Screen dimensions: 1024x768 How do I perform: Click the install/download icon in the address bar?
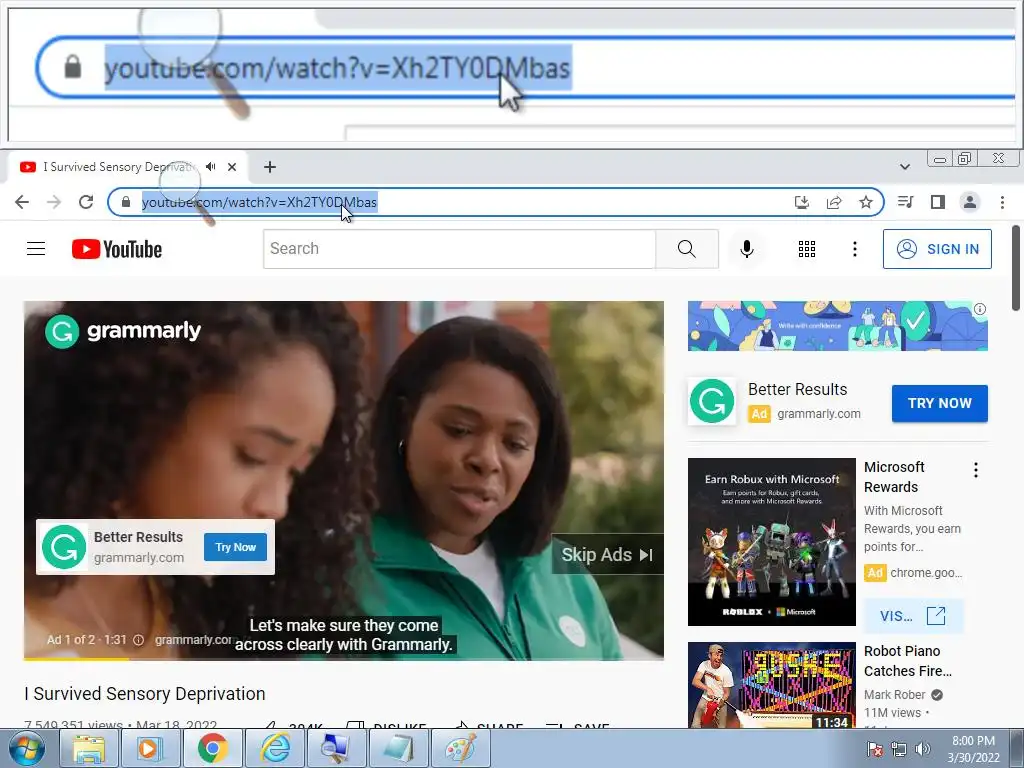pyautogui.click(x=802, y=202)
